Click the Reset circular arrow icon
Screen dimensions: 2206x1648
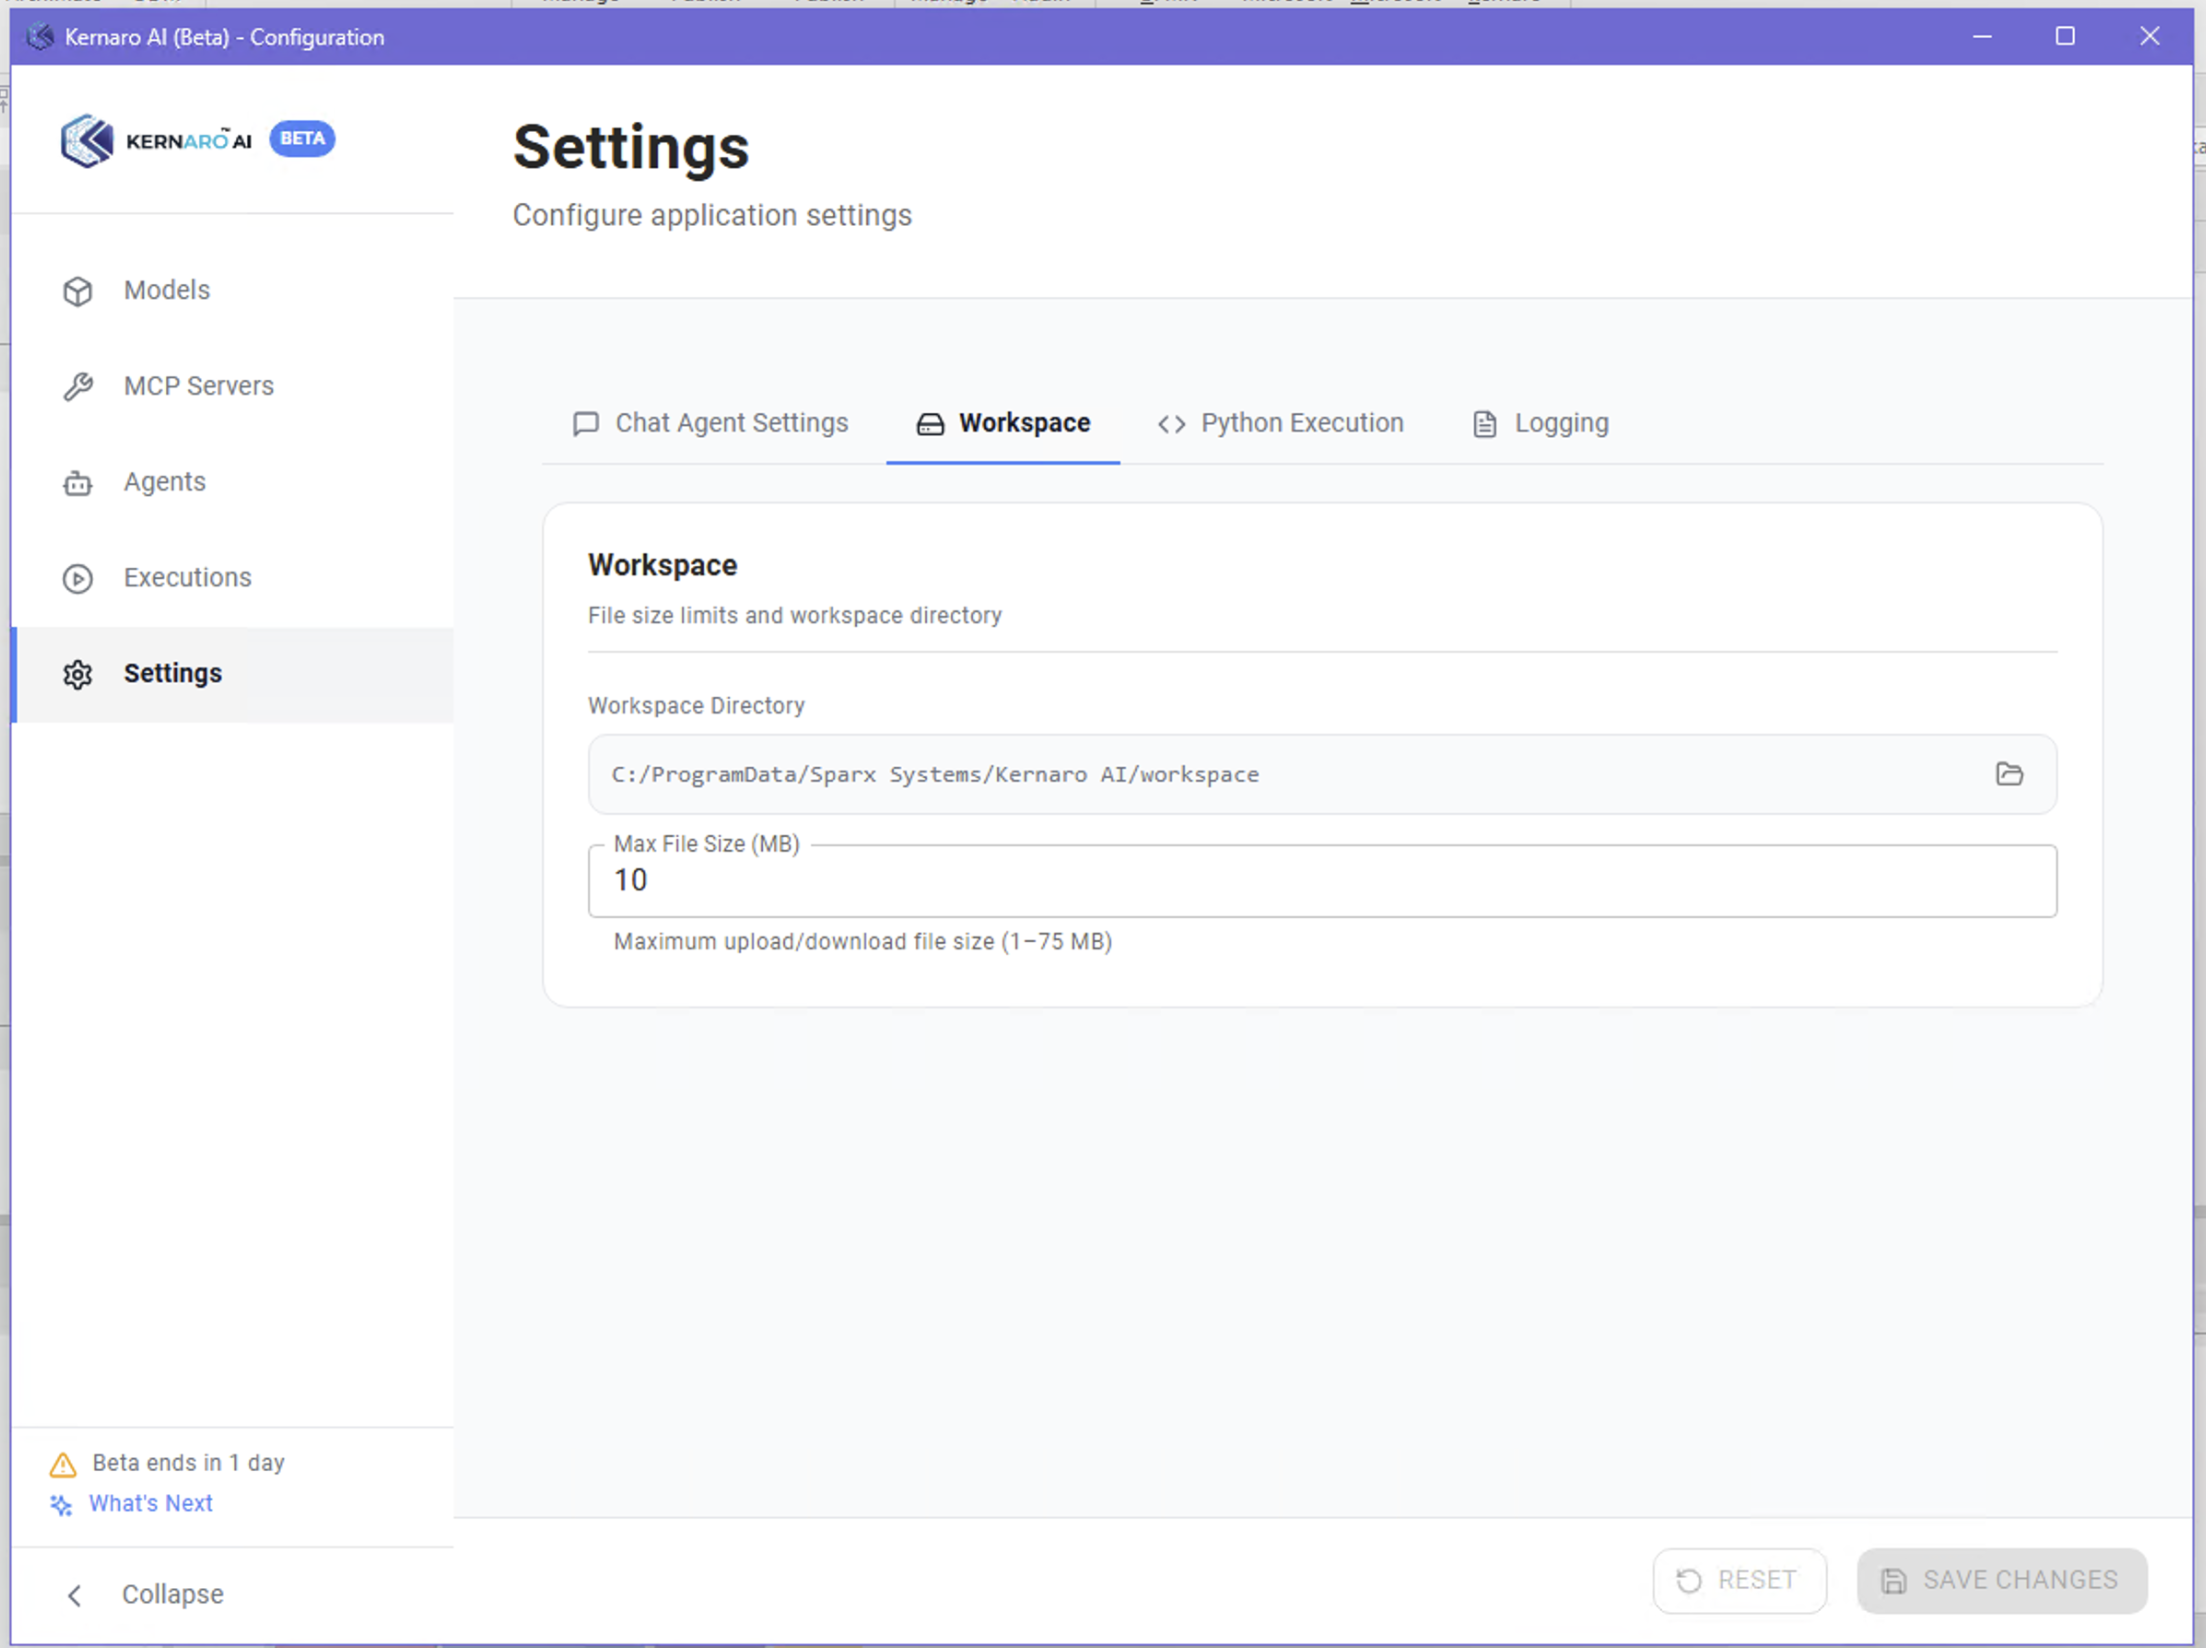1689,1581
